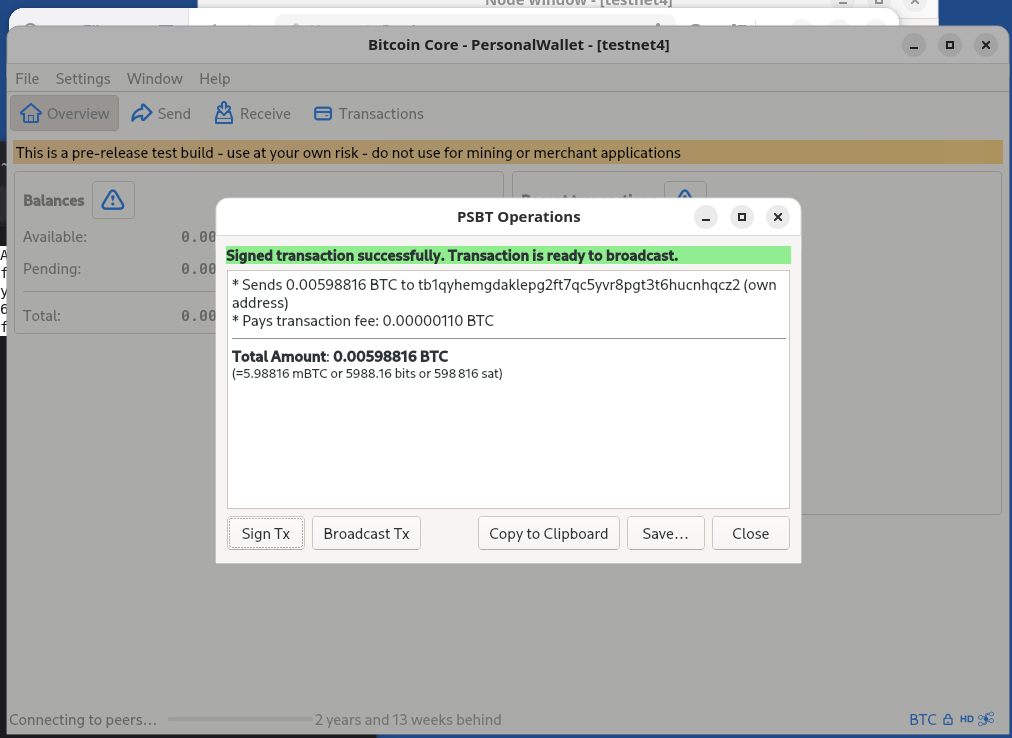Click '2 years and 13 weeks behind' text
The height and width of the screenshot is (738, 1012).
coord(408,719)
